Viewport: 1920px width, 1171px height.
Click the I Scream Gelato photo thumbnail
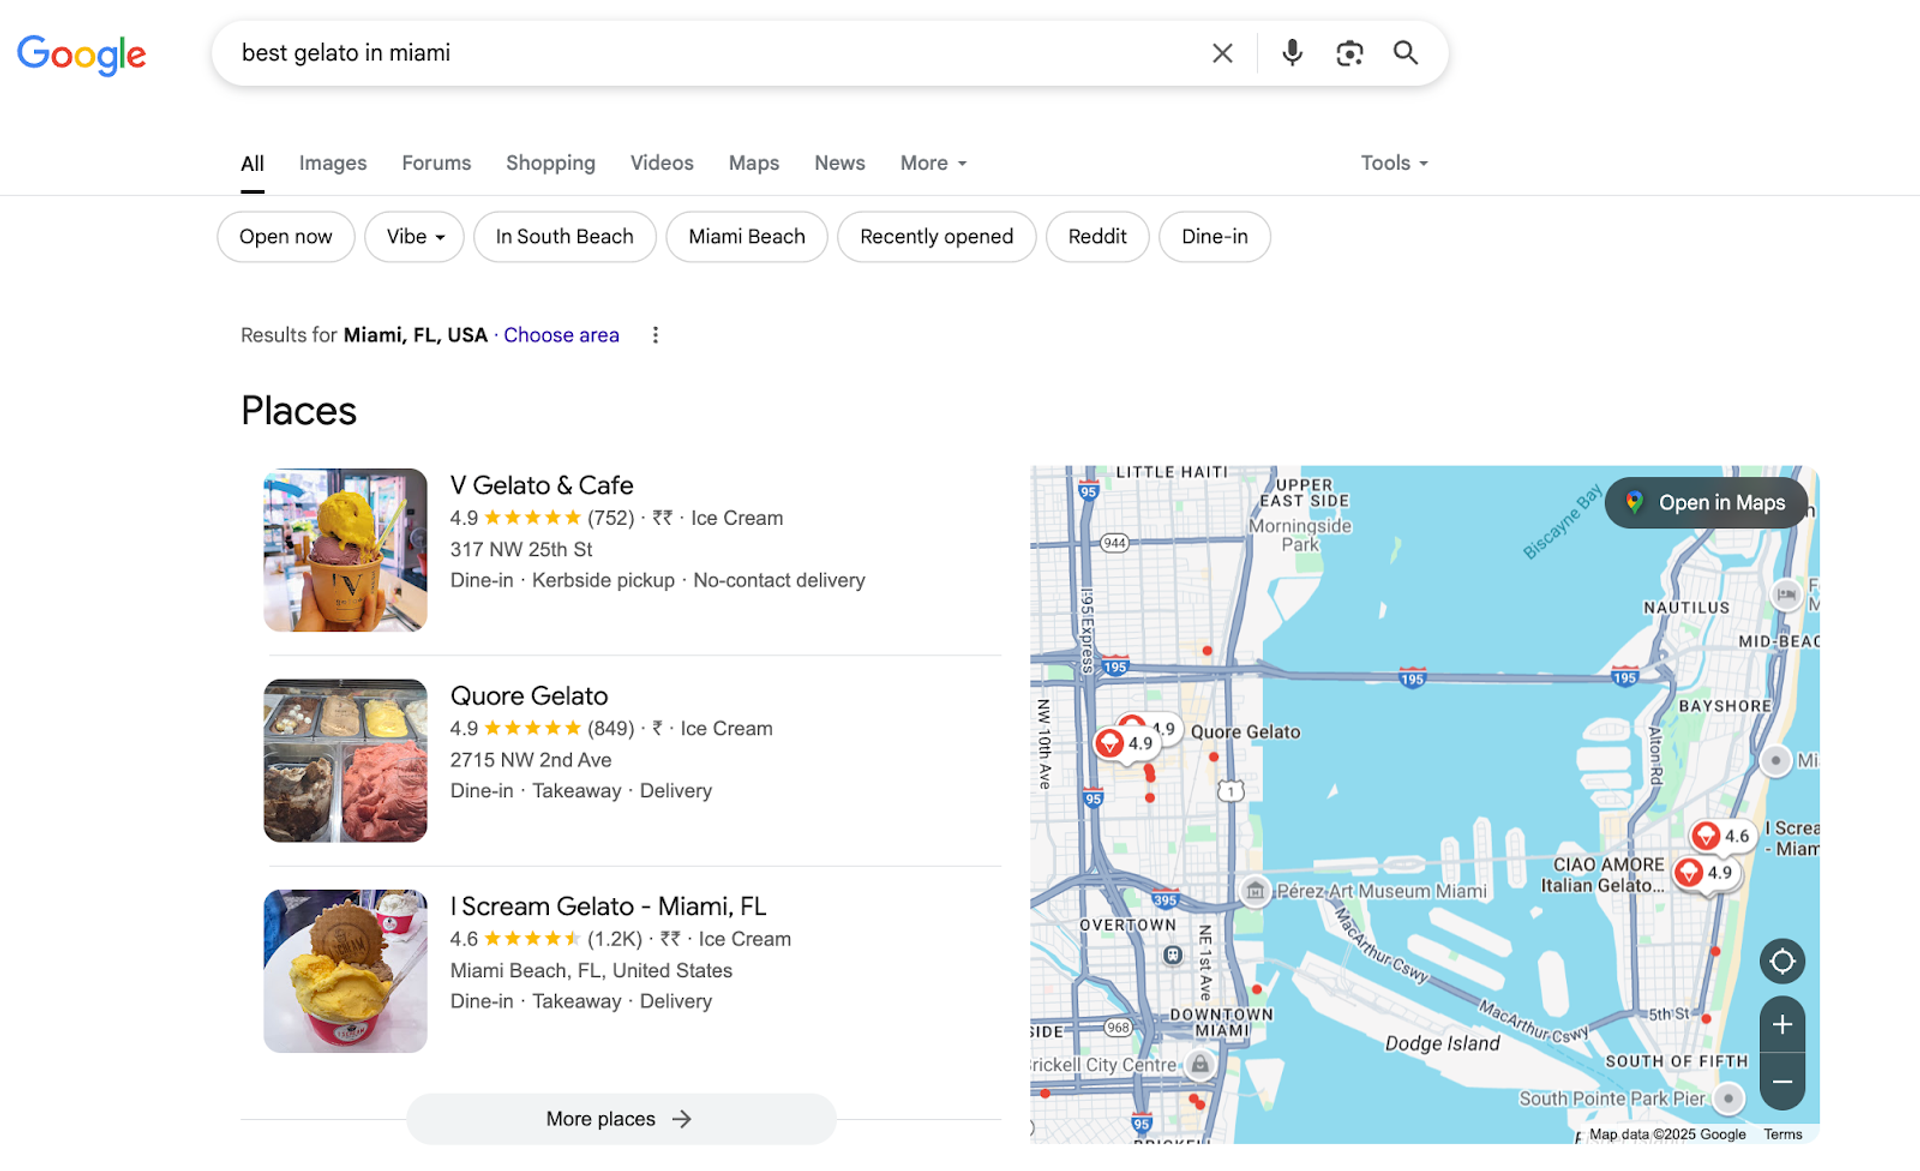click(345, 971)
